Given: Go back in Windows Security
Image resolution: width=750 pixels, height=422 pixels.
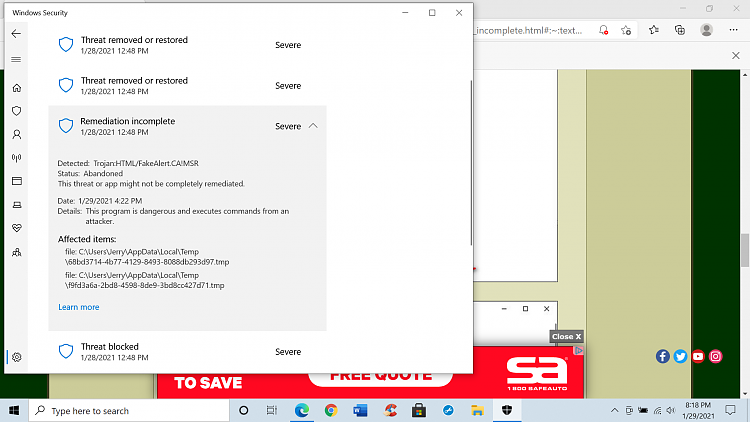Looking at the screenshot, I should coord(16,33).
